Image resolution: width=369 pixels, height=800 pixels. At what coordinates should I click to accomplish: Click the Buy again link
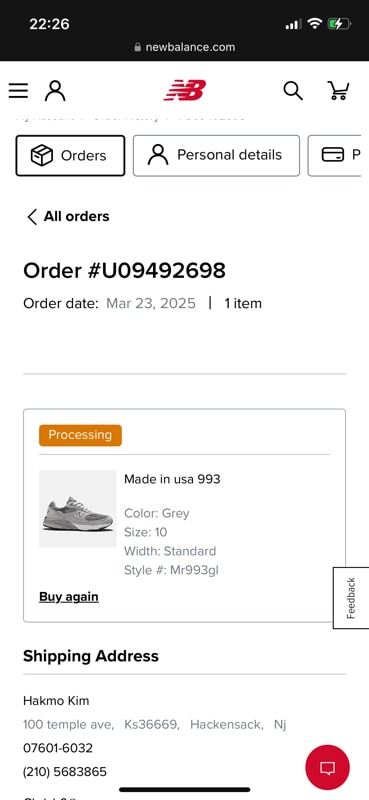(x=69, y=596)
